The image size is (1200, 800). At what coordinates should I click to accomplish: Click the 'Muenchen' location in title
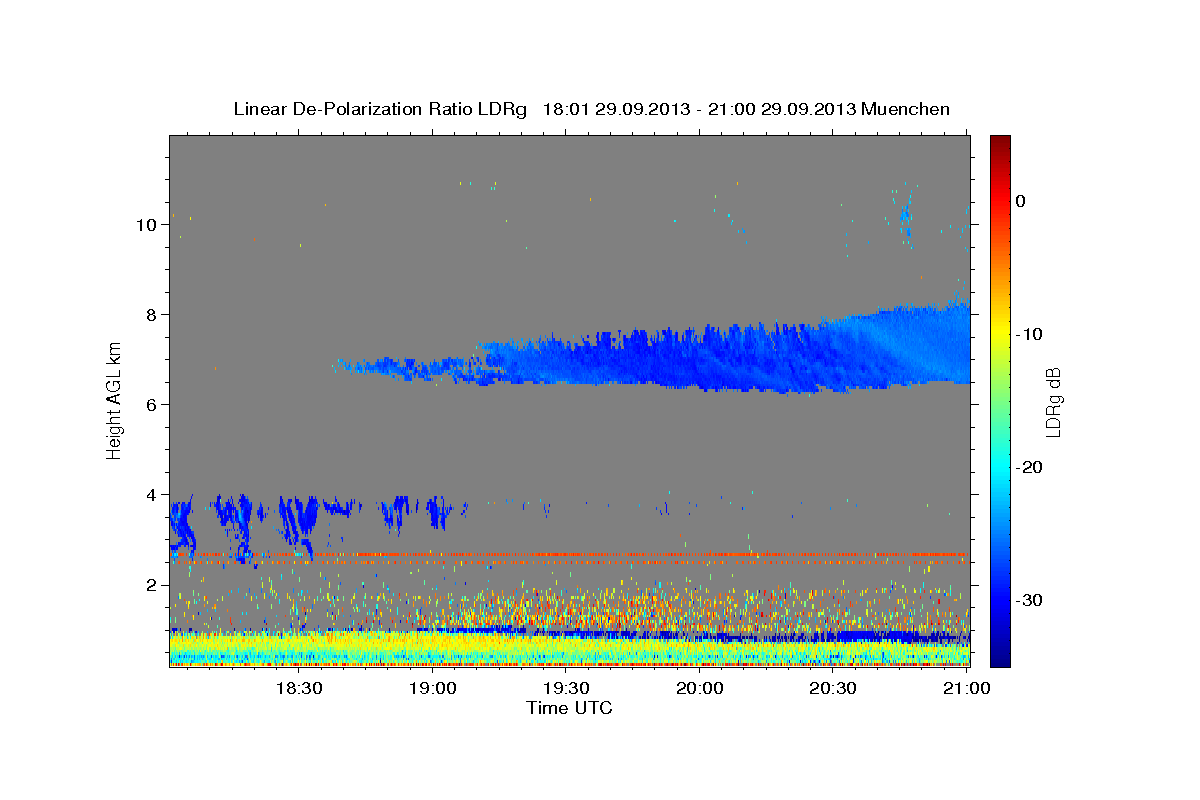click(x=907, y=109)
